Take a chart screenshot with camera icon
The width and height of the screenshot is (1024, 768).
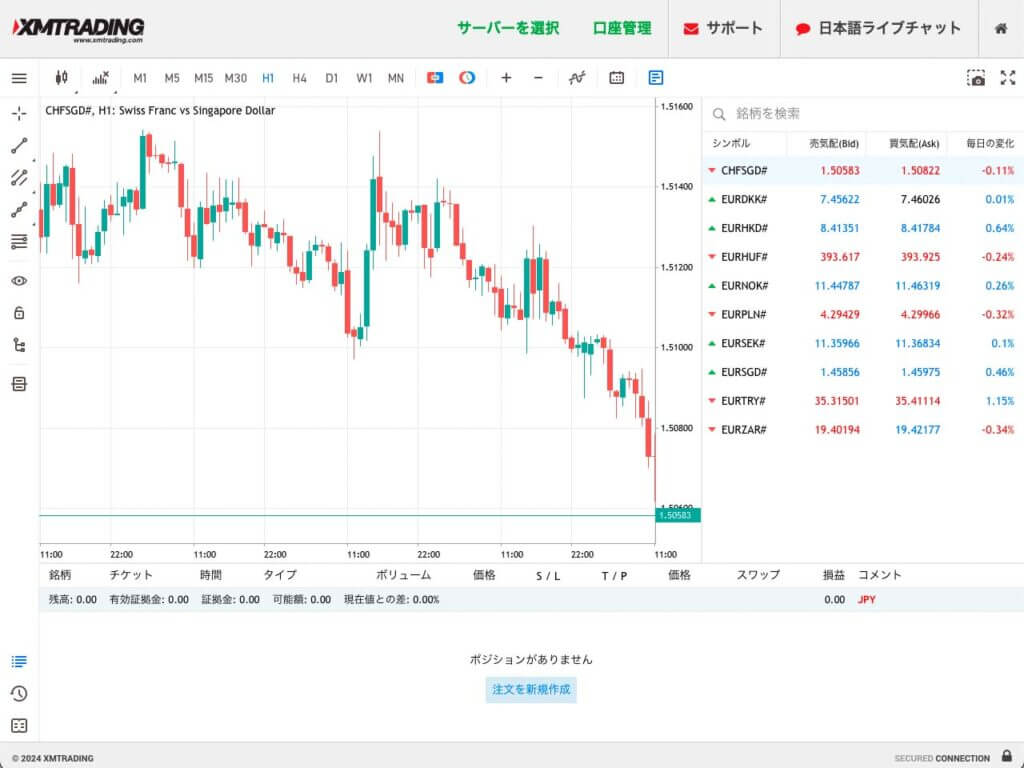click(976, 78)
